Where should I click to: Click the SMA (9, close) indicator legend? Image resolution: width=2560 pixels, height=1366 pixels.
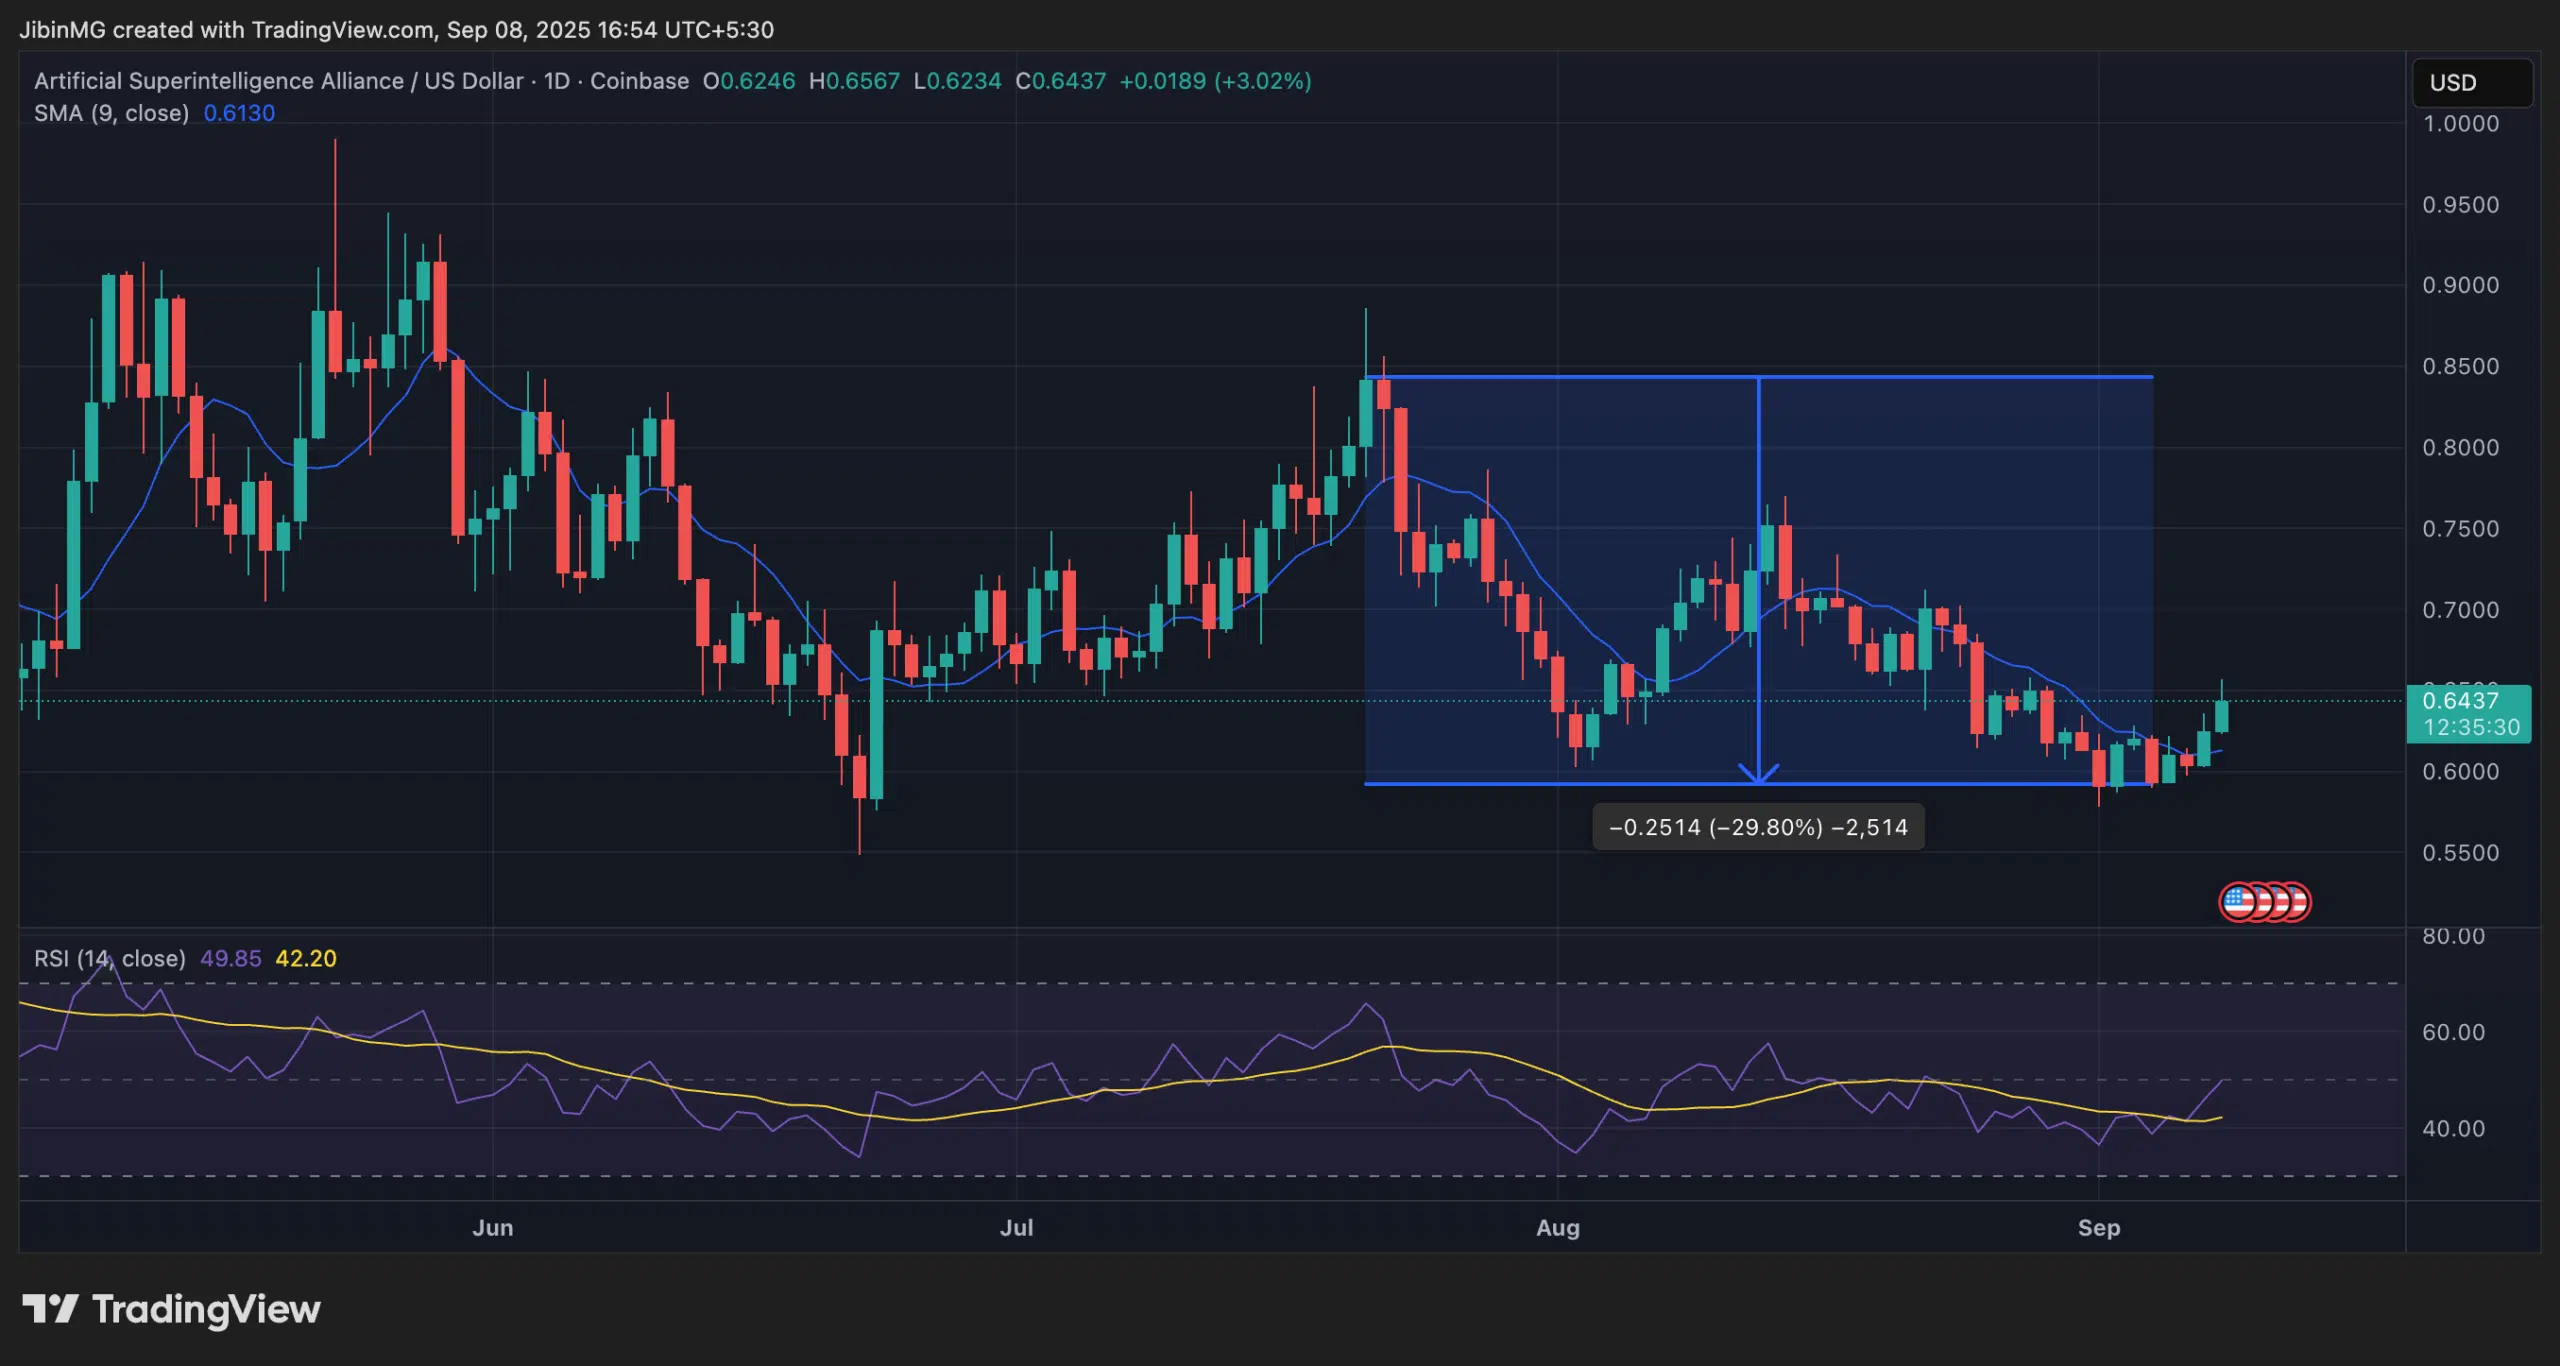(x=111, y=113)
